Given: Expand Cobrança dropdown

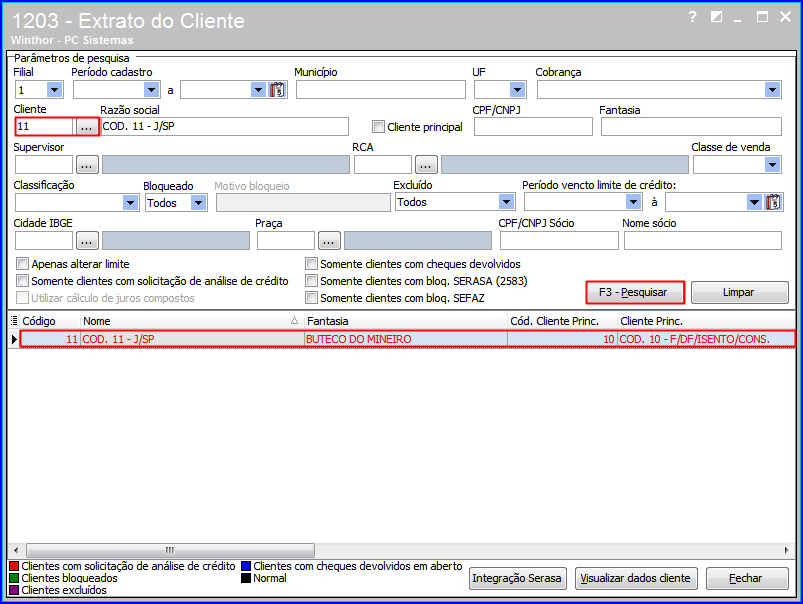Looking at the screenshot, I should (773, 90).
